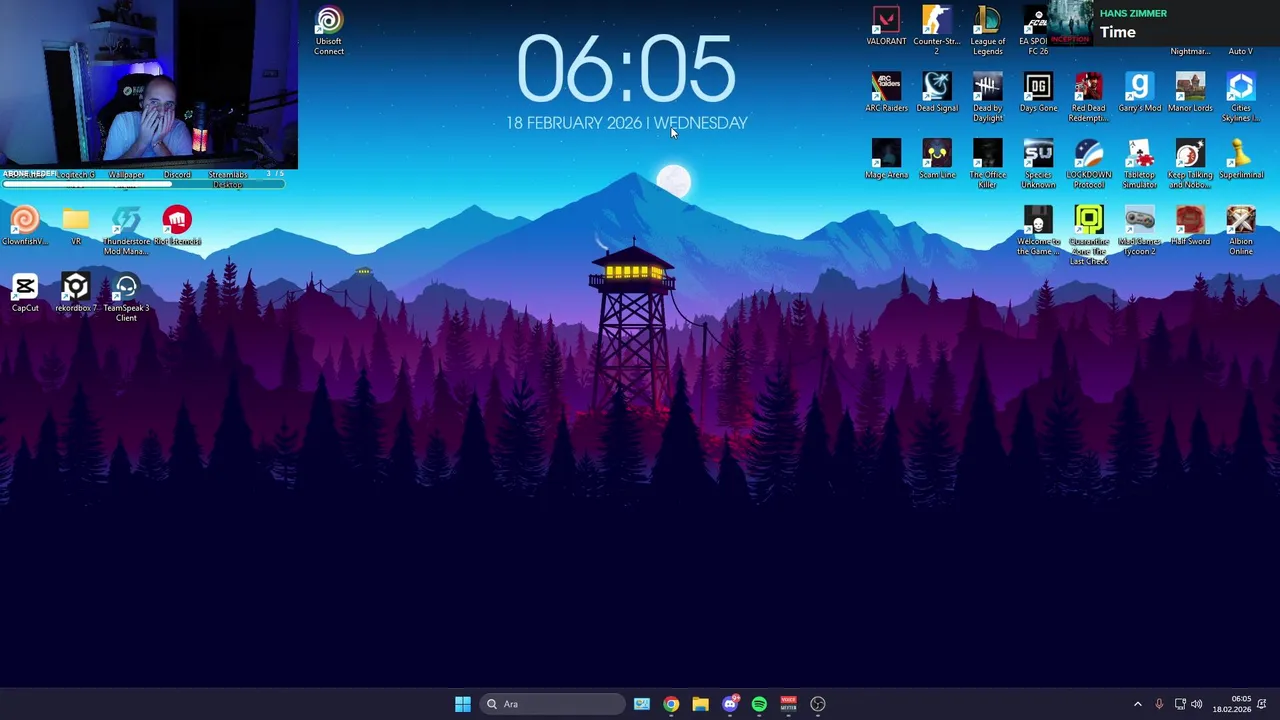1280x720 pixels.
Task: Select the Welcome to the Game shortcut
Action: click(x=1038, y=231)
